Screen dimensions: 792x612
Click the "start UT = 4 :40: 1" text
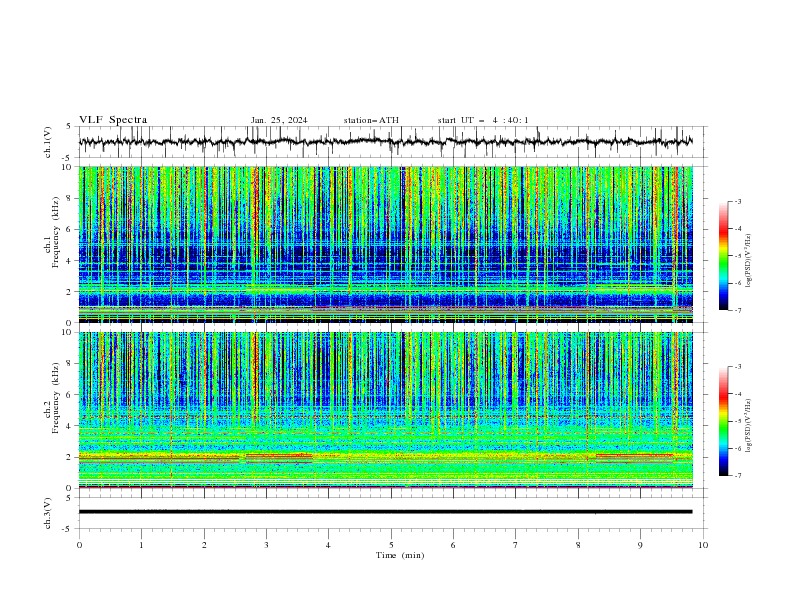(x=483, y=120)
